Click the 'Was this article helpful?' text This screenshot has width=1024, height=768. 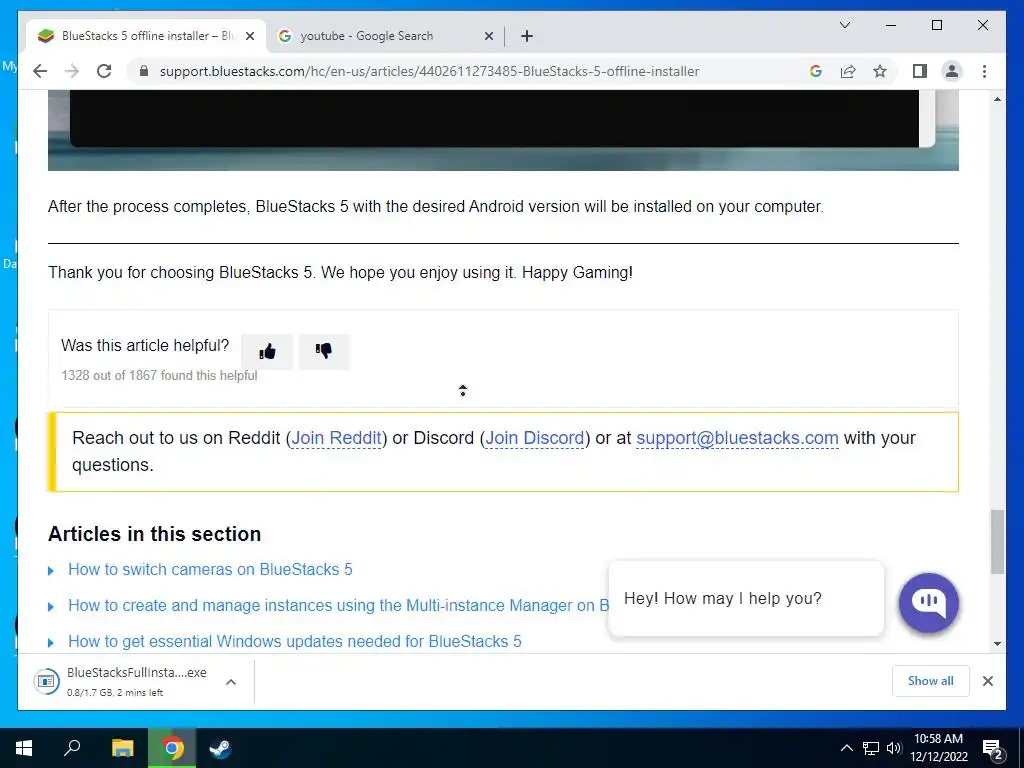point(145,345)
